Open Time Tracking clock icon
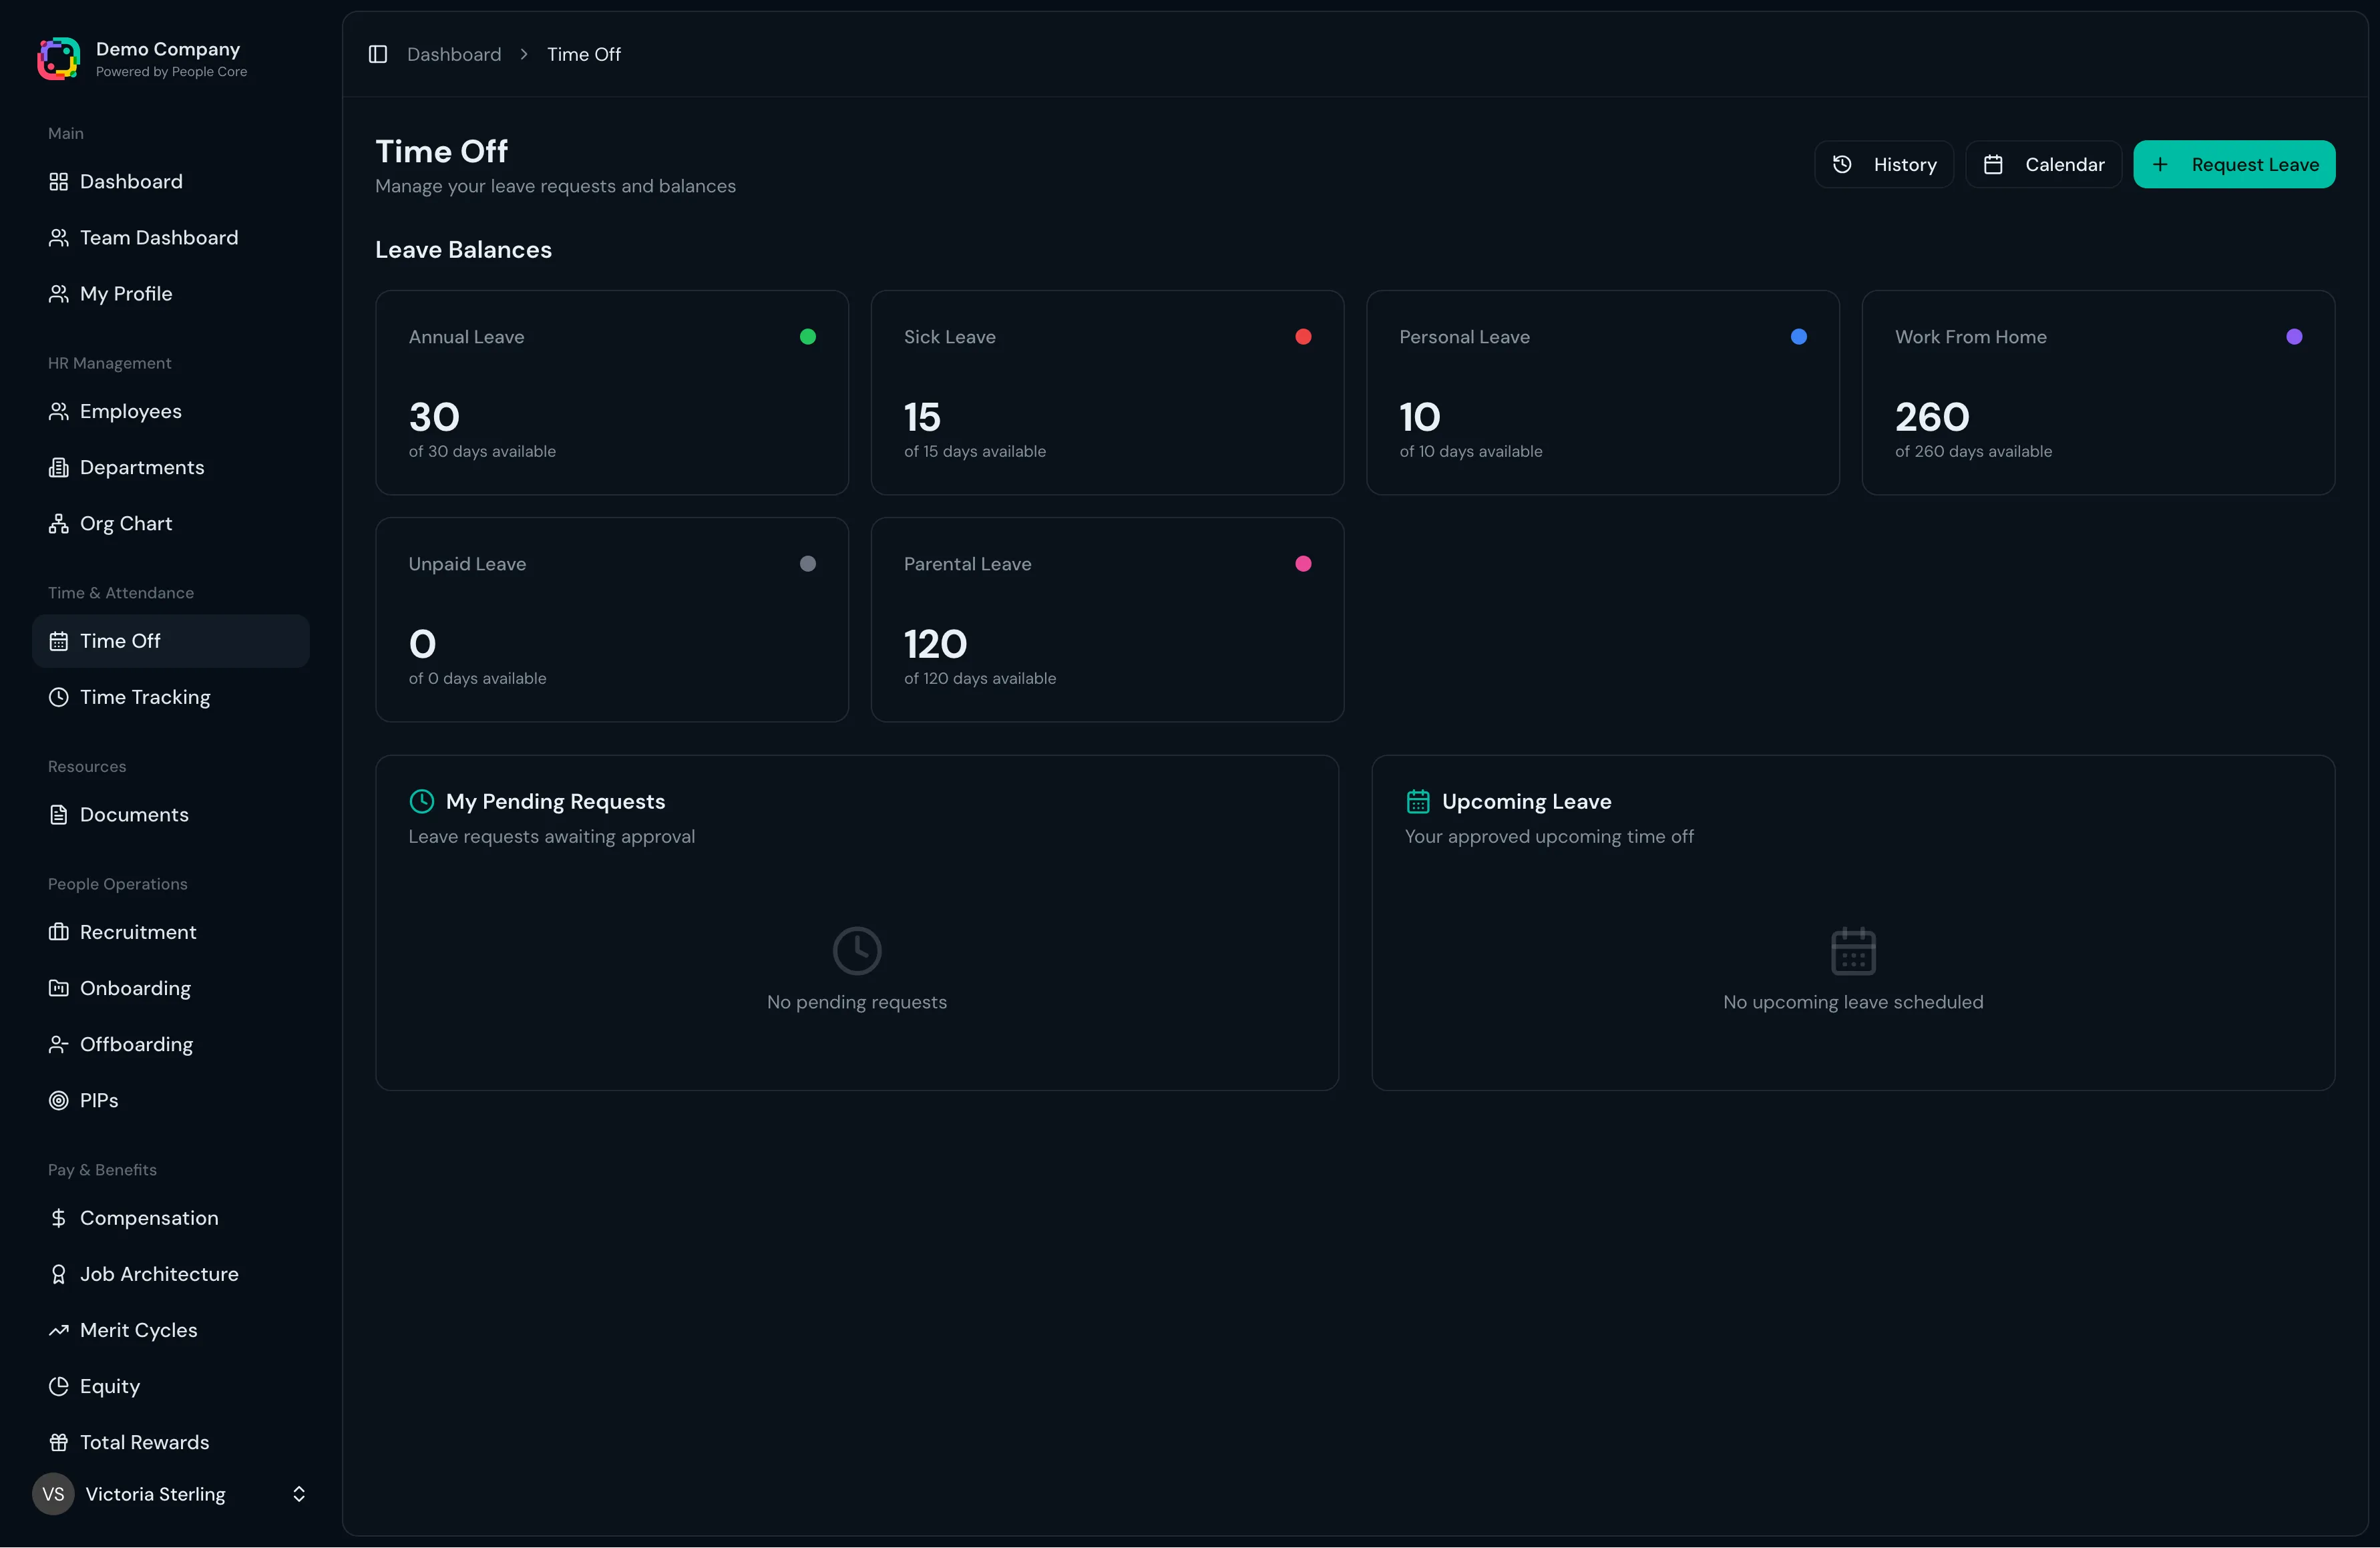The width and height of the screenshot is (2380, 1548). point(58,697)
